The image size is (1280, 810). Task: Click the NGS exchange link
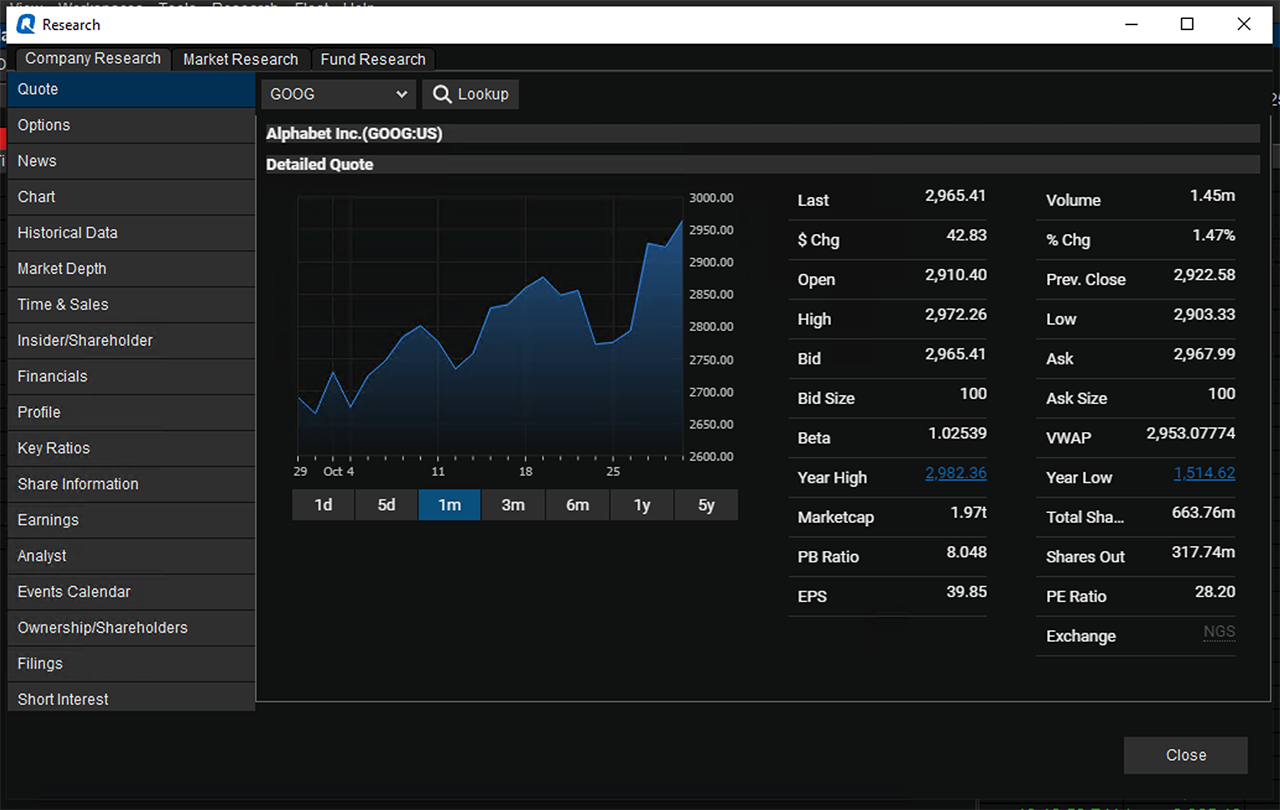tap(1219, 632)
